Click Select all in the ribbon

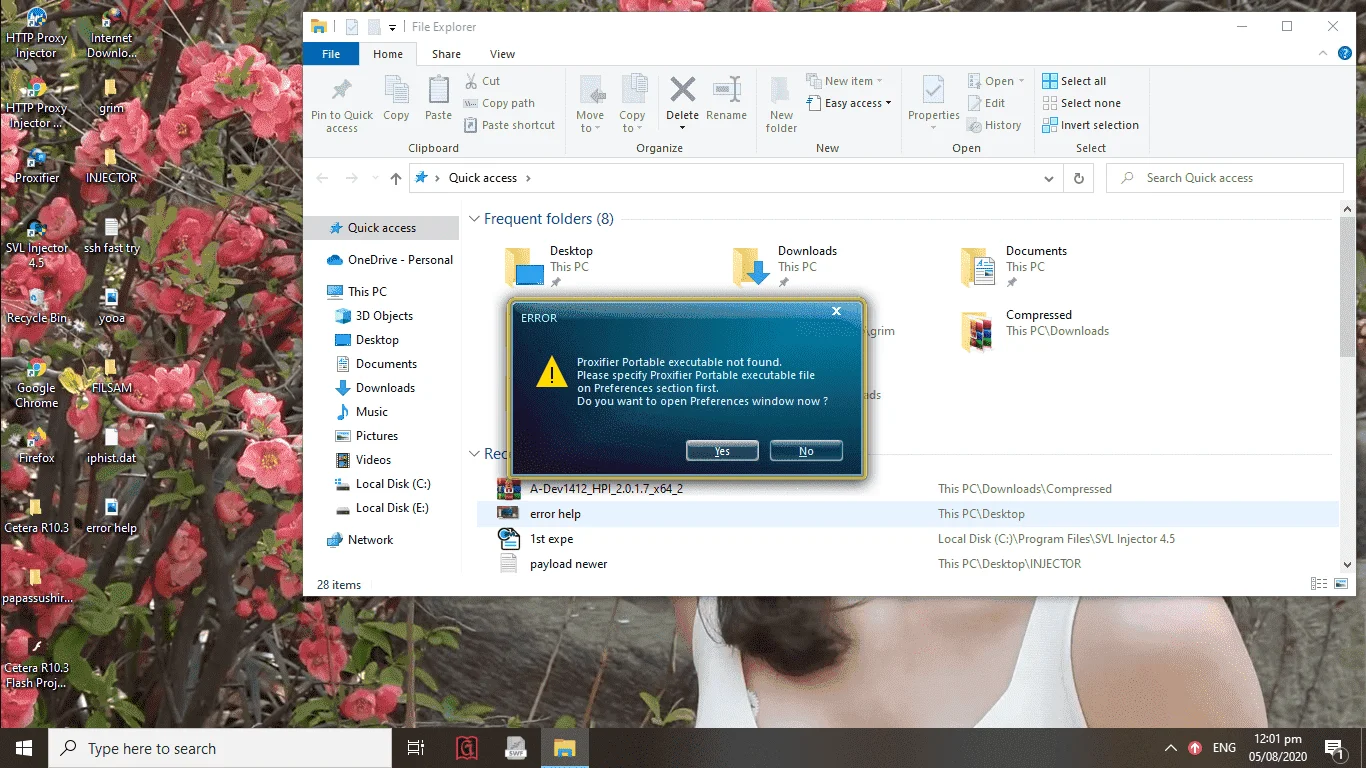1074,81
